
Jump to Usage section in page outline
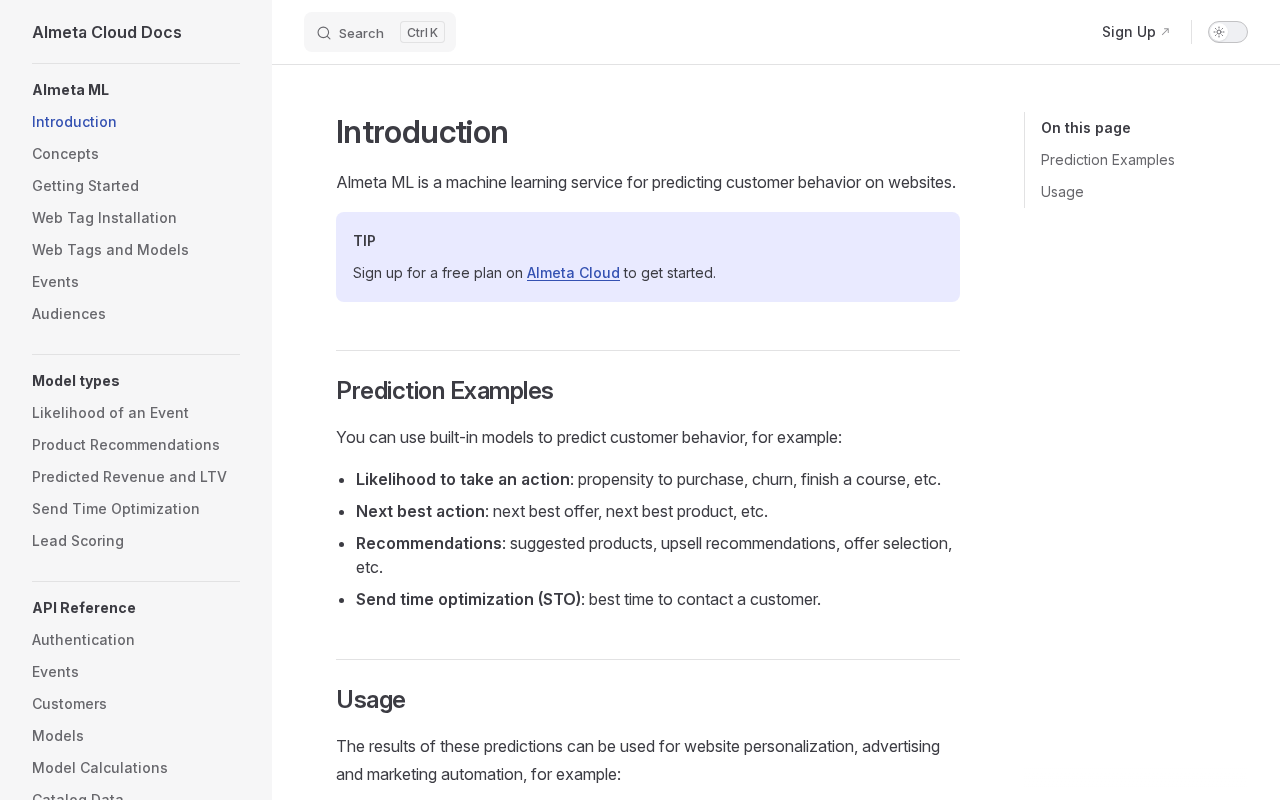click(1062, 192)
